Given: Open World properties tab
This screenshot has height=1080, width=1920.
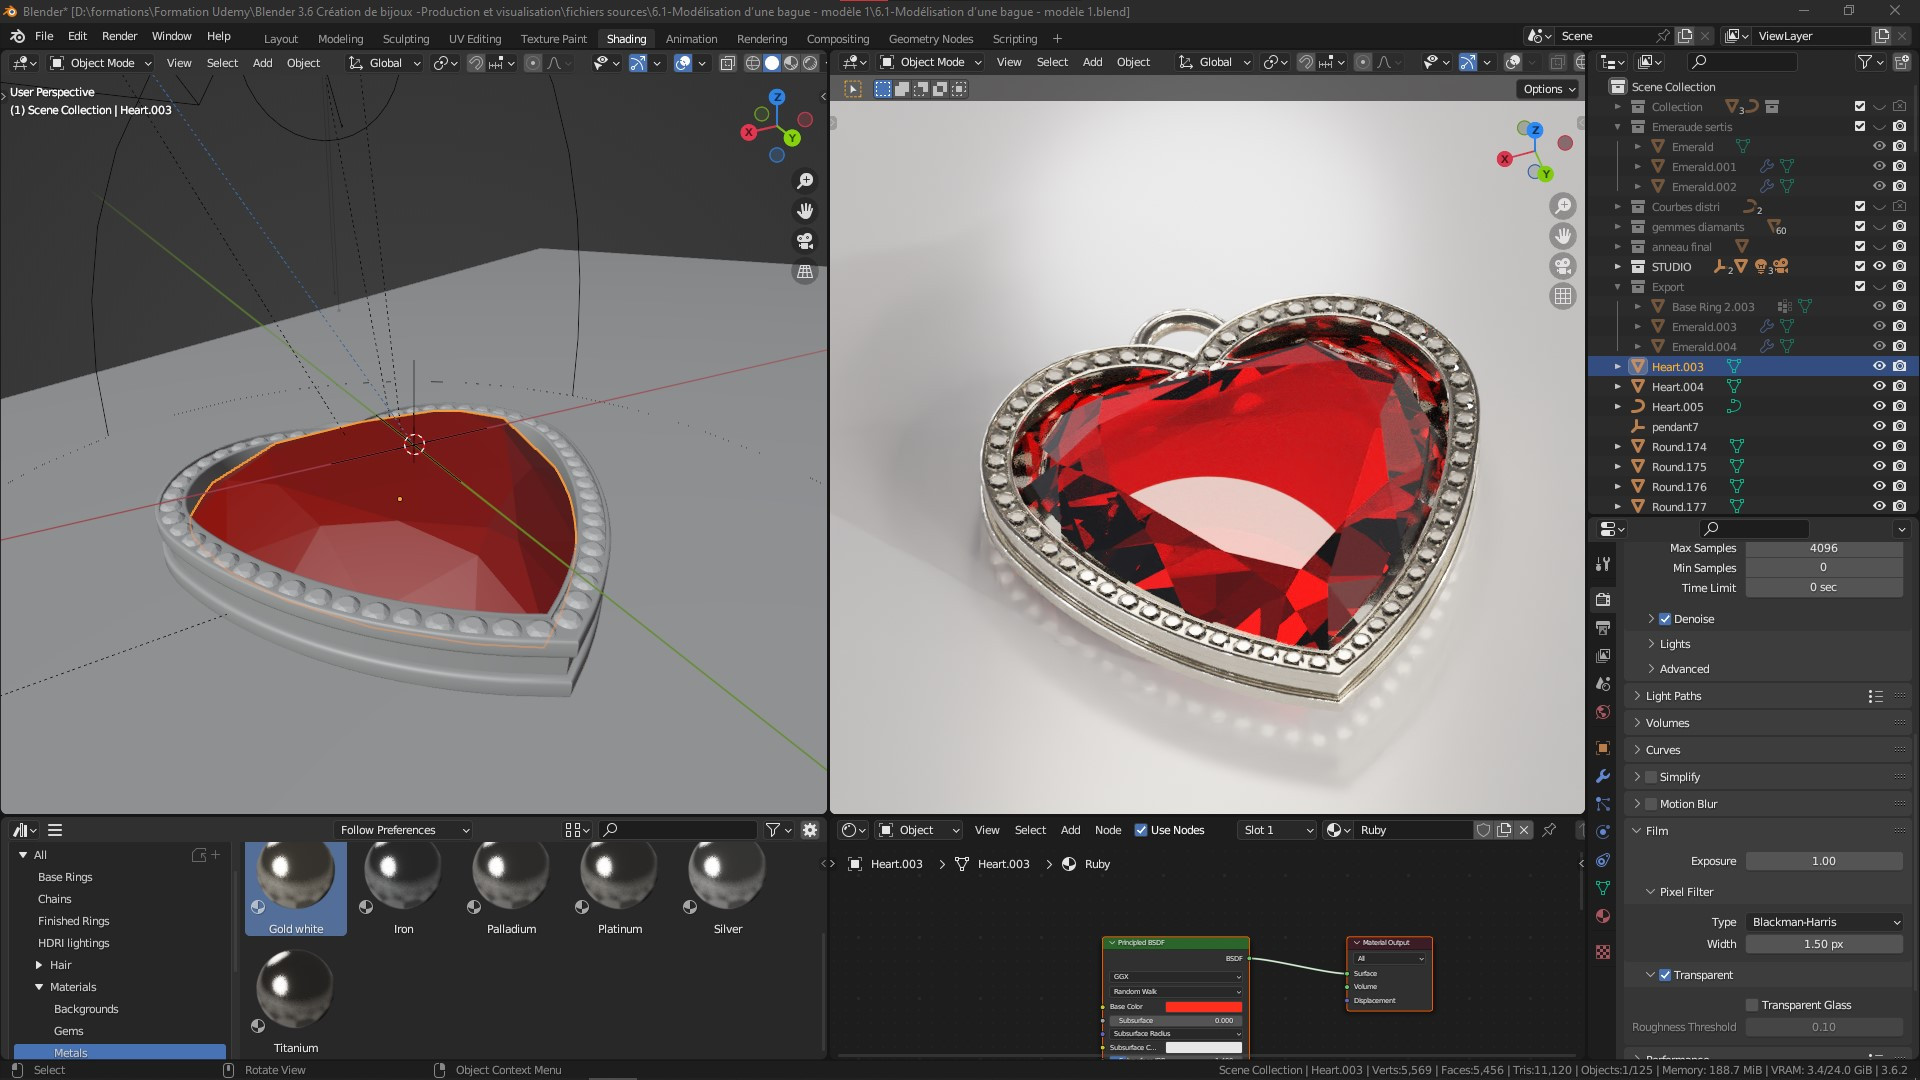Looking at the screenshot, I should click(1603, 712).
